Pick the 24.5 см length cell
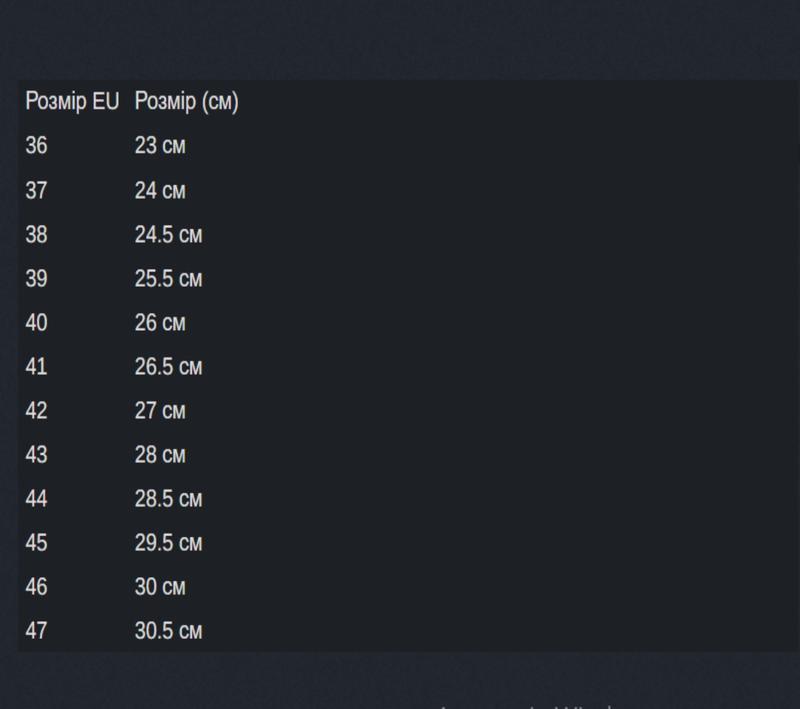The width and height of the screenshot is (800, 709). pos(168,235)
